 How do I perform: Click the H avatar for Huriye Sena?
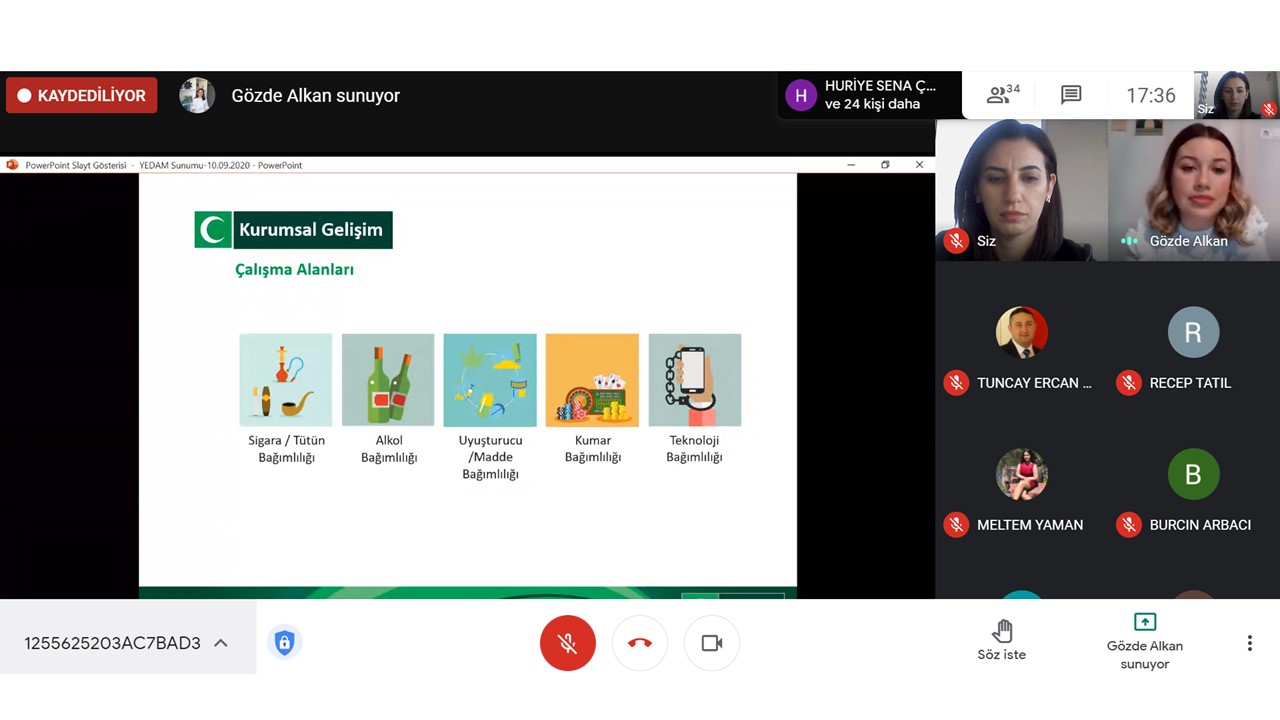tap(800, 96)
